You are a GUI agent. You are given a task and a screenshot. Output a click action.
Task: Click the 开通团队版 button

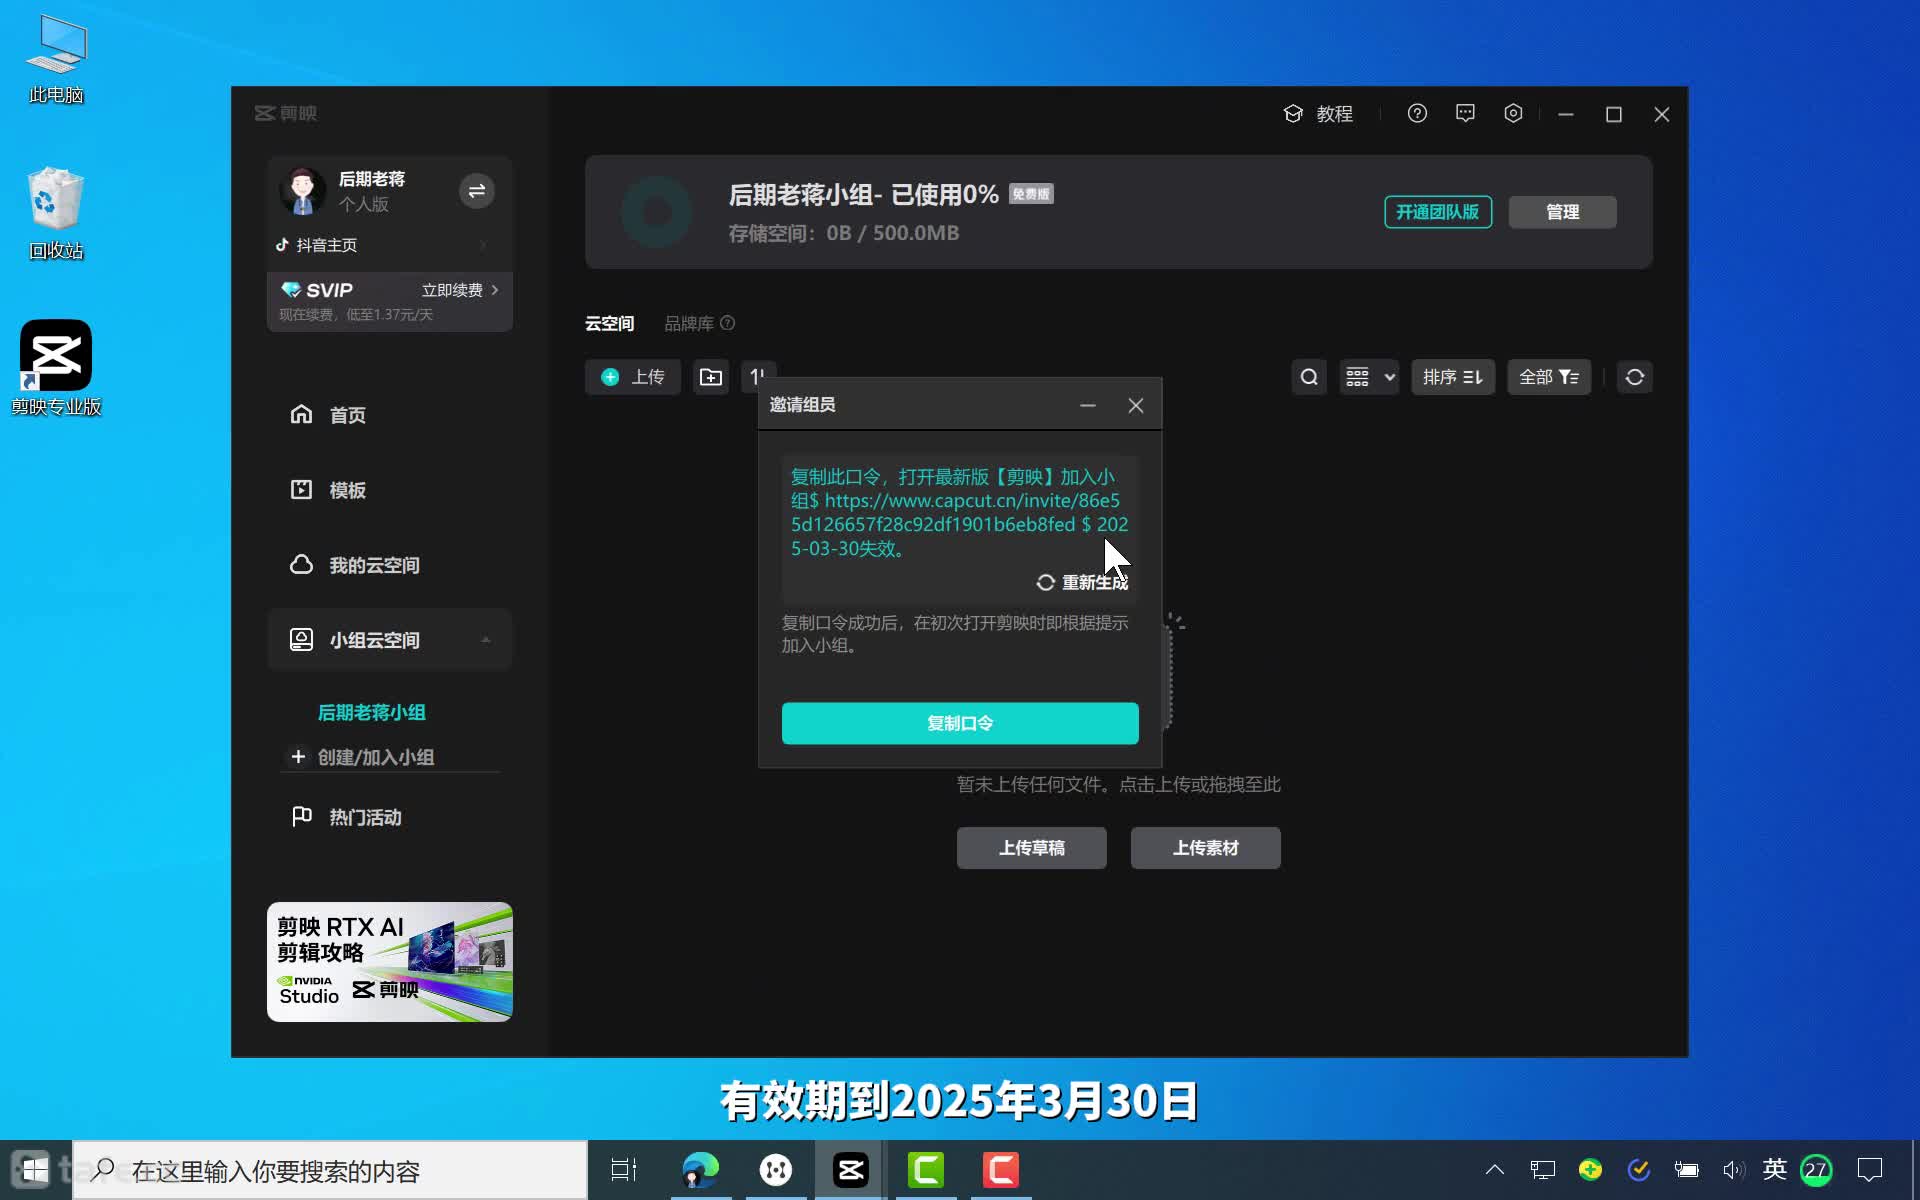tap(1438, 212)
